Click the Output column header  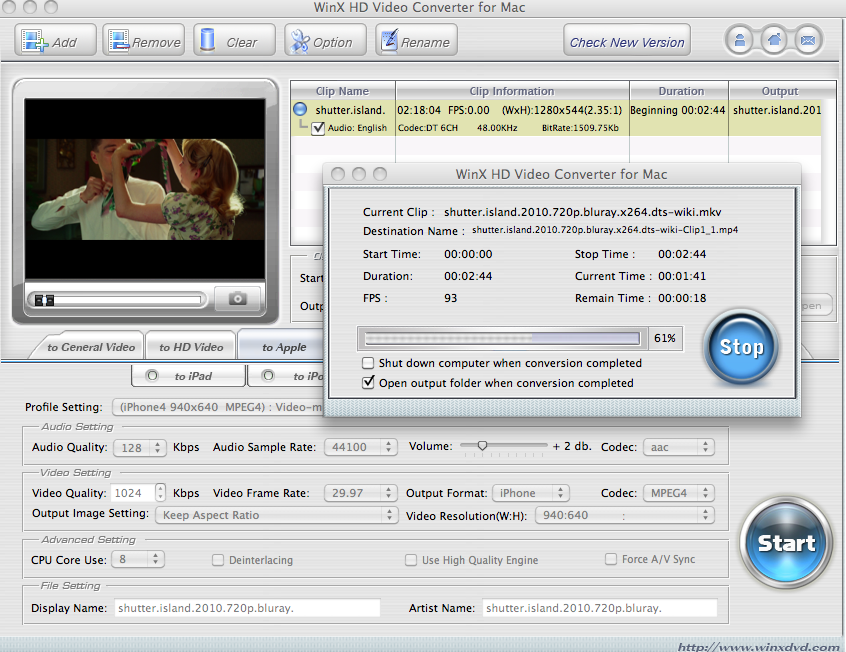point(780,91)
